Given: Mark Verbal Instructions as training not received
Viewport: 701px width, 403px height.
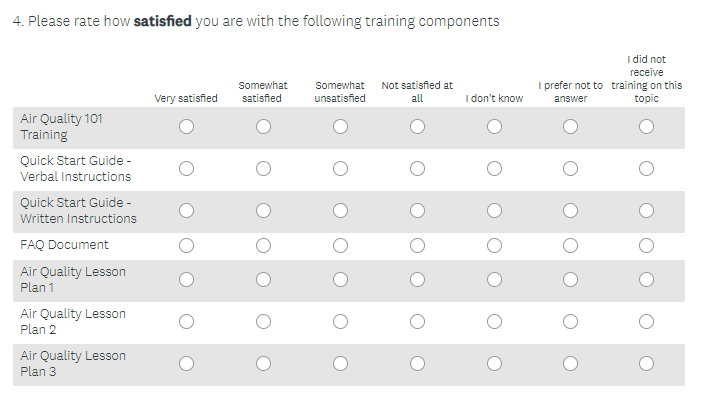Looking at the screenshot, I should (x=647, y=169).
